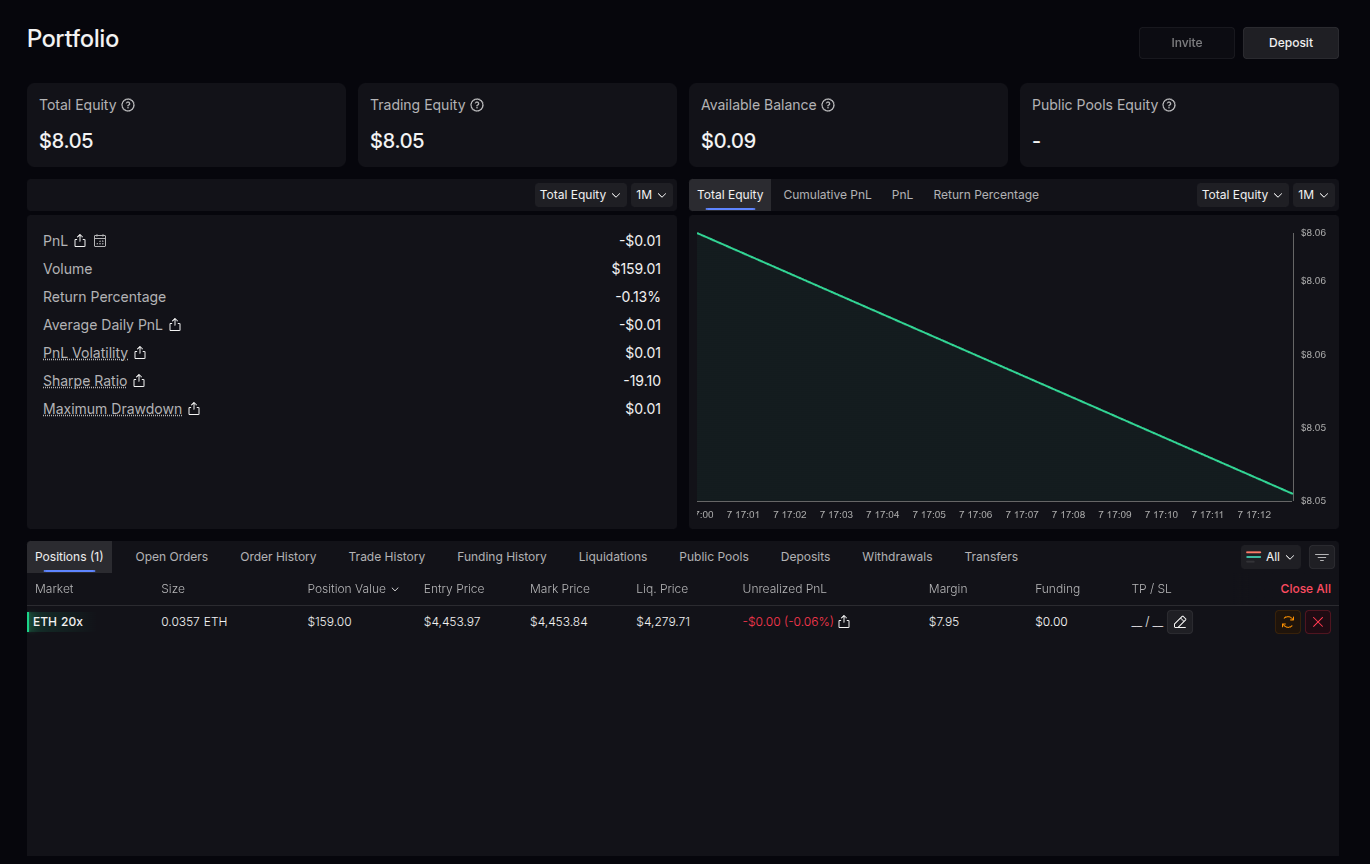The height and width of the screenshot is (864, 1370).
Task: Sort by the Position Value column
Action: (x=352, y=589)
